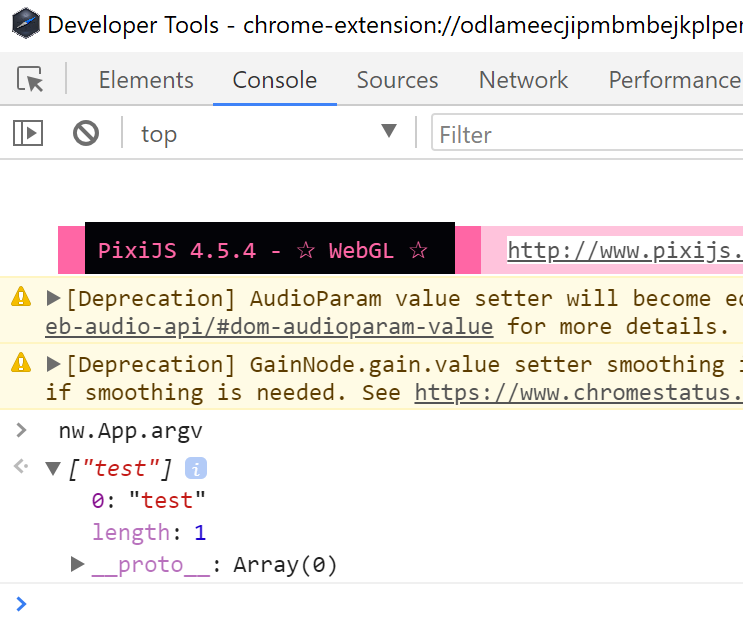Expand the AudioParam deprecation message
743x639 pixels.
54,298
